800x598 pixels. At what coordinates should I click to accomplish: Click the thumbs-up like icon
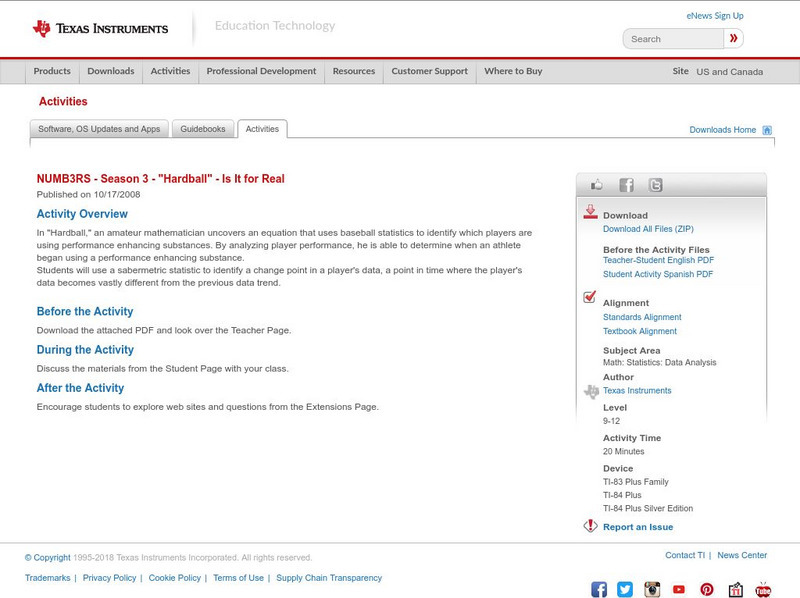click(x=596, y=184)
